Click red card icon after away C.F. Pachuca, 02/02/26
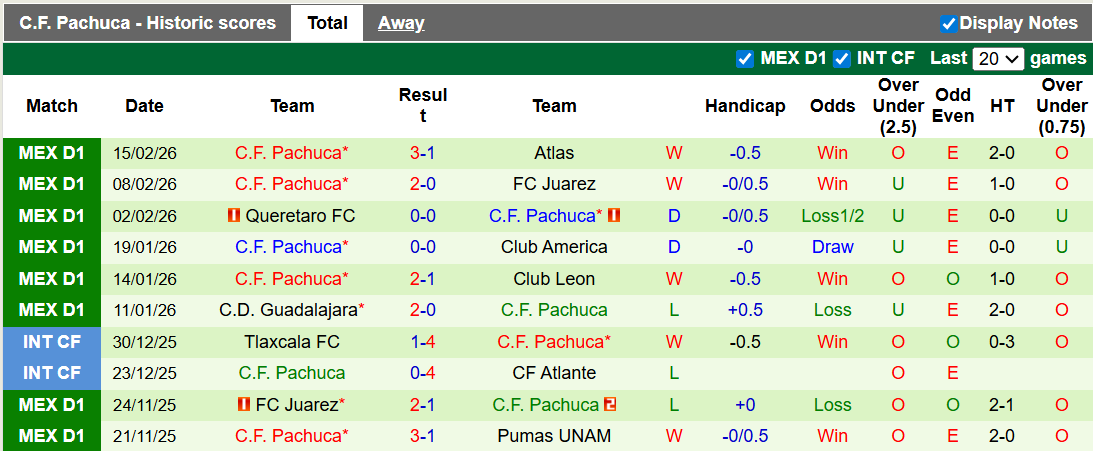 (x=614, y=216)
